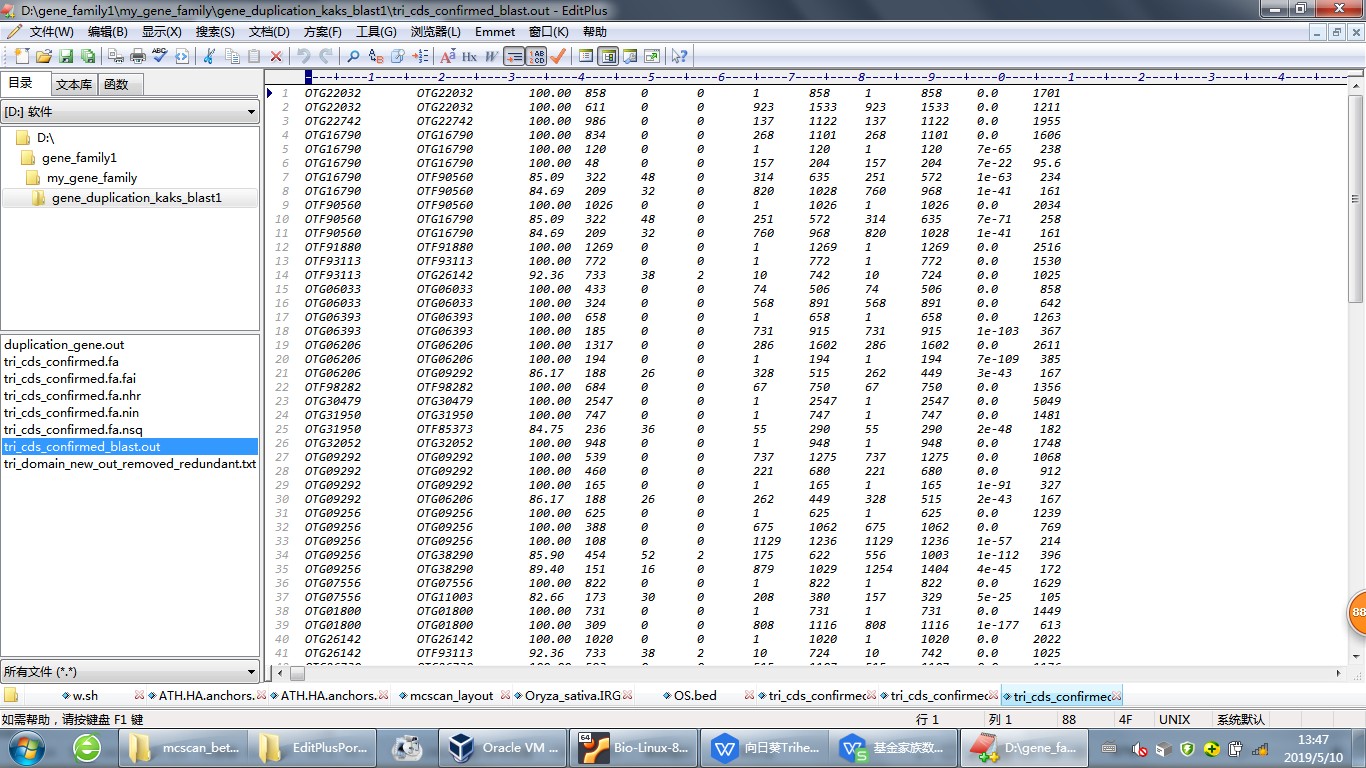Screen dimensions: 1366x768
Task: Toggle the directory window panel button
Action: [x=608, y=57]
